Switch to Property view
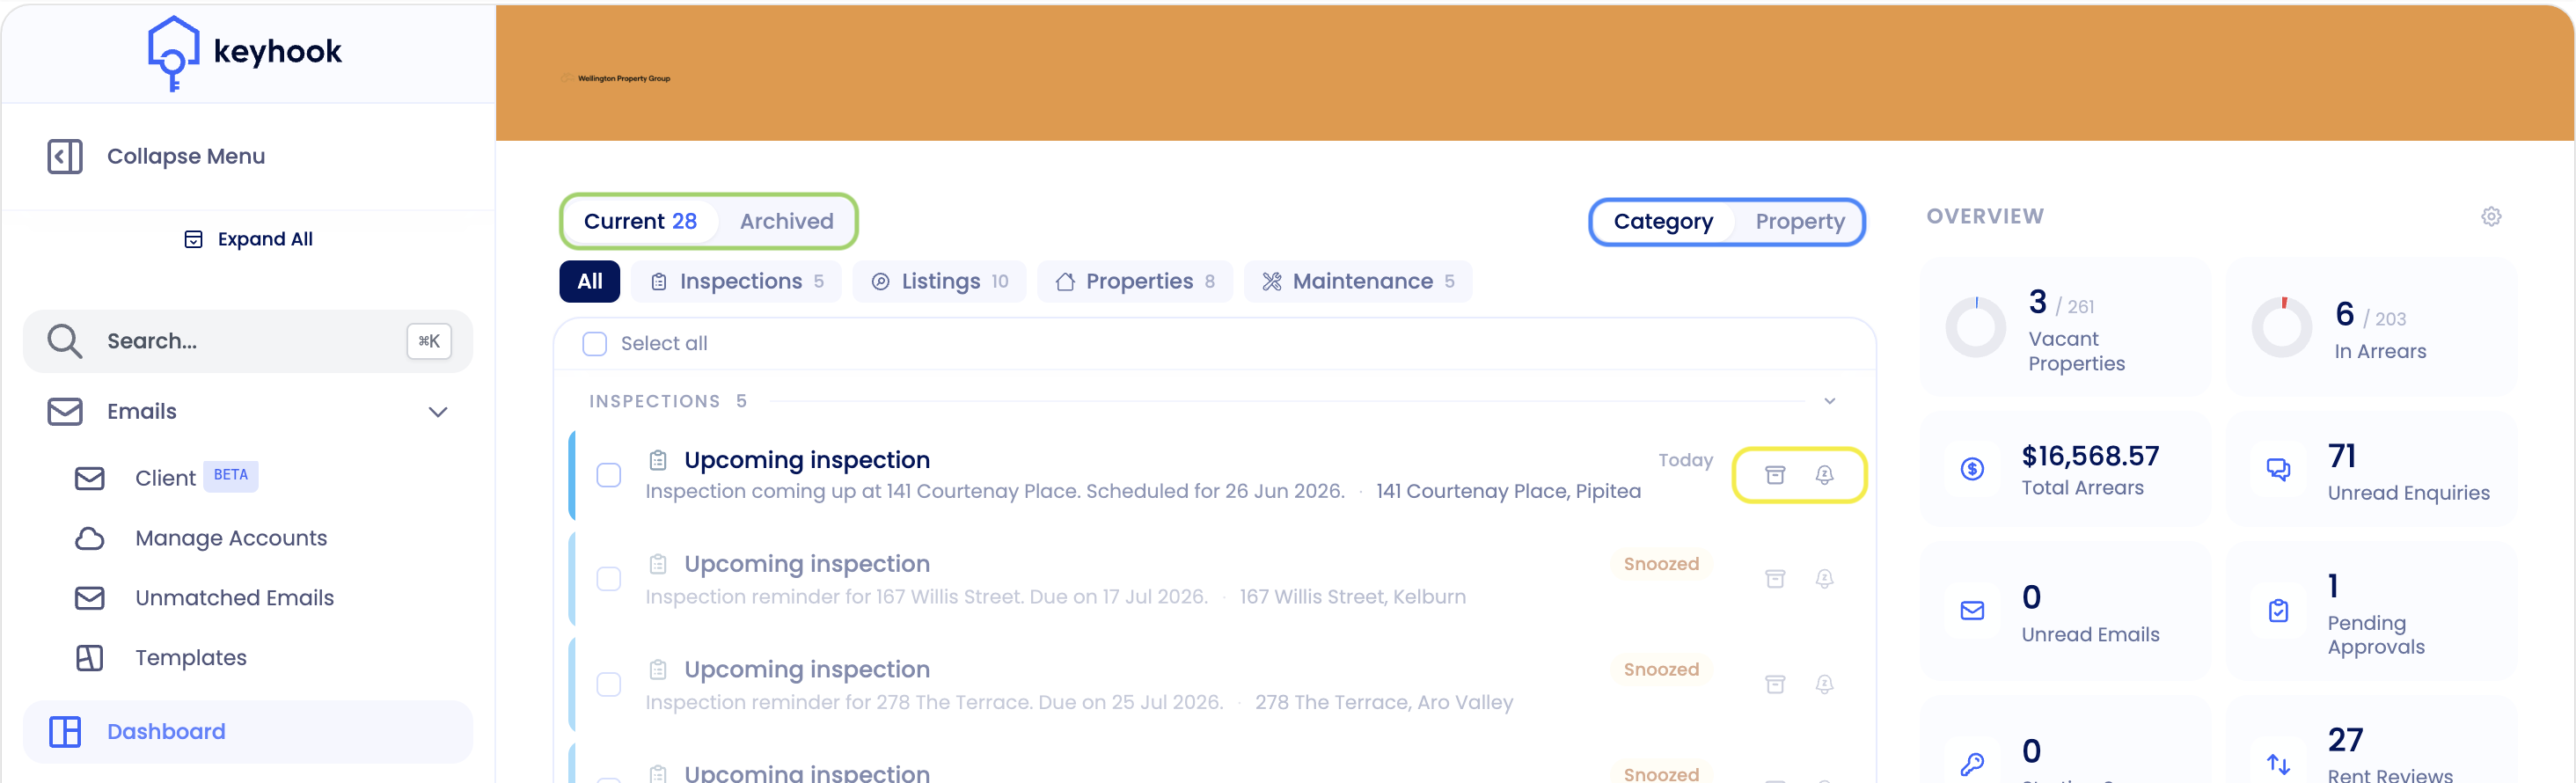 (x=1800, y=222)
